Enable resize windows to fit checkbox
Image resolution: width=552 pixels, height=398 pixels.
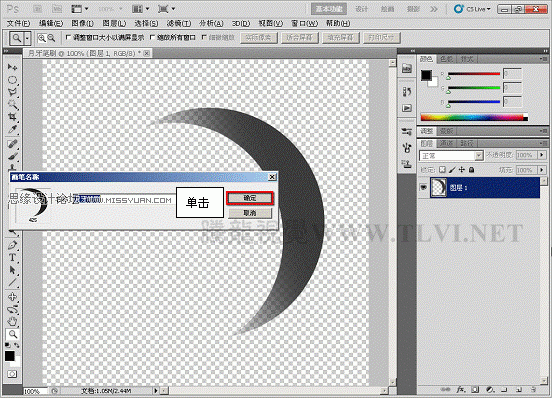68,37
